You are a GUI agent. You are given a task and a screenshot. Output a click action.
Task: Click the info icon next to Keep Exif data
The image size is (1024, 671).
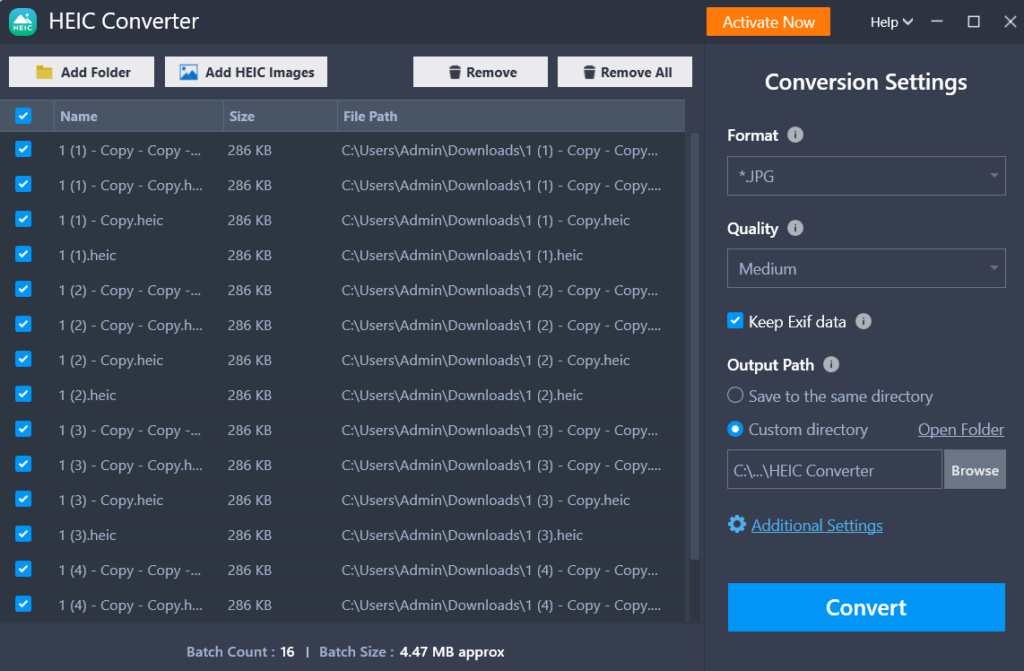coord(864,321)
